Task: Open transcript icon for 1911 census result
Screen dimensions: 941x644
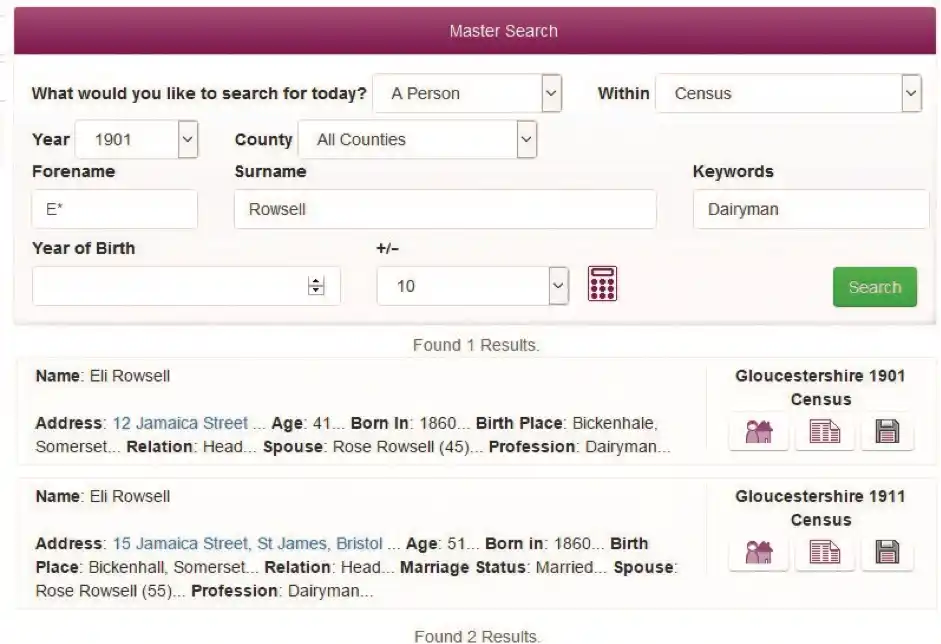Action: tap(824, 553)
